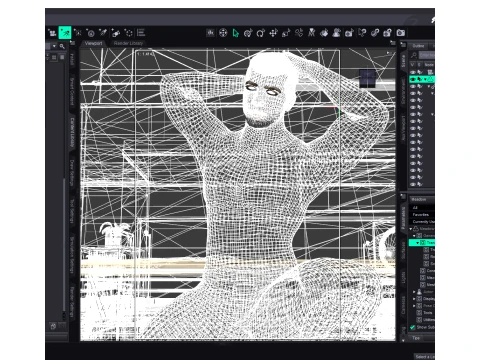480x360 pixels.
Task: Click the icon at the left pane bottom
Action: pyautogui.click(x=53, y=326)
